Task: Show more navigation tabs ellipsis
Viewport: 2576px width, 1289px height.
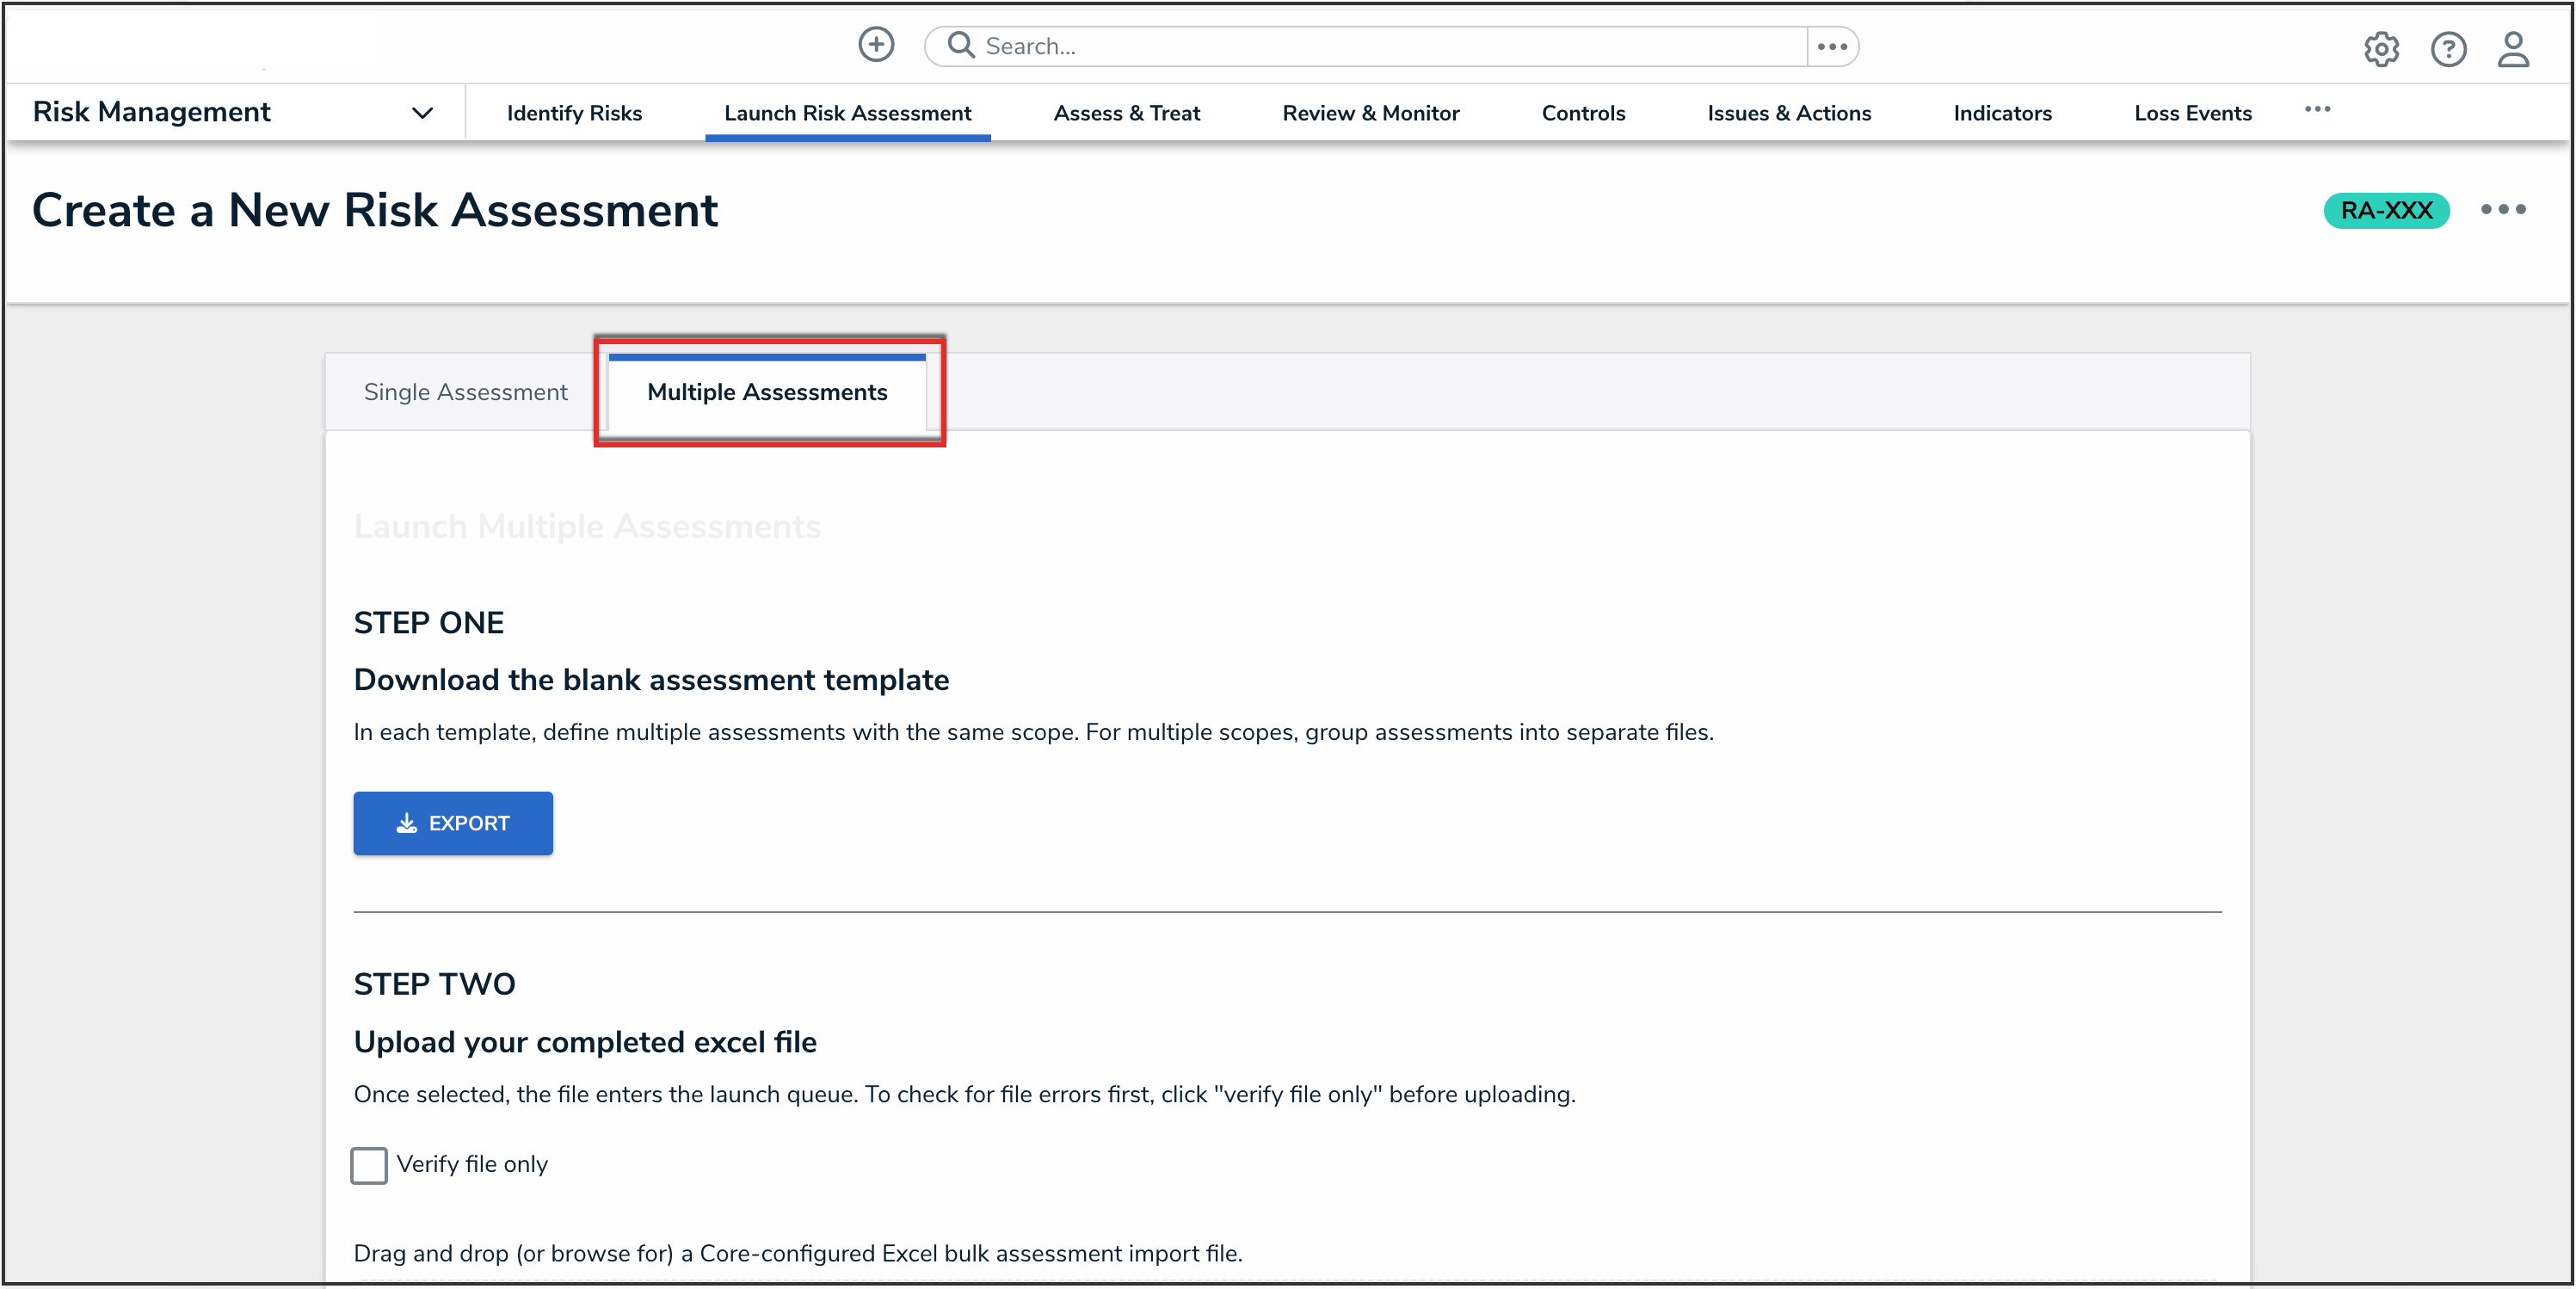Action: click(2317, 110)
